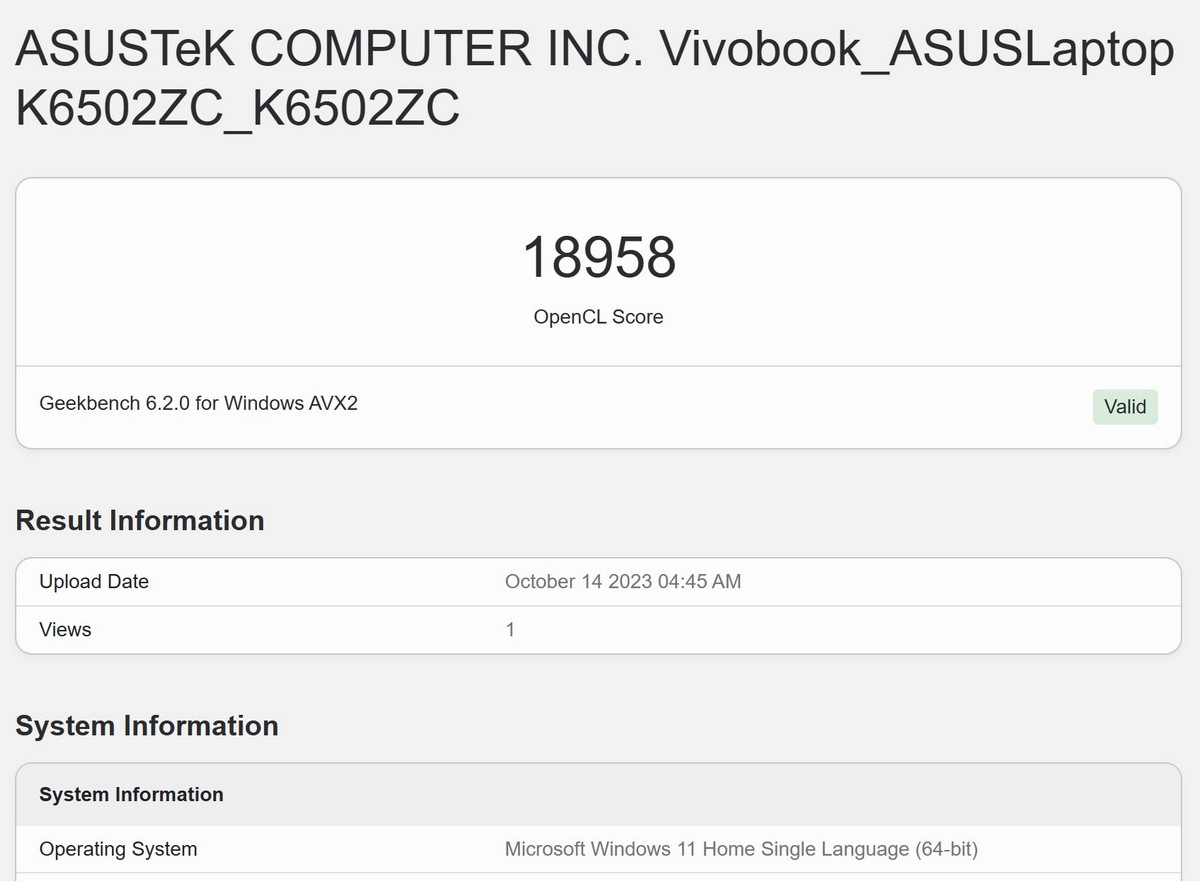Click the Operating System label

point(118,850)
